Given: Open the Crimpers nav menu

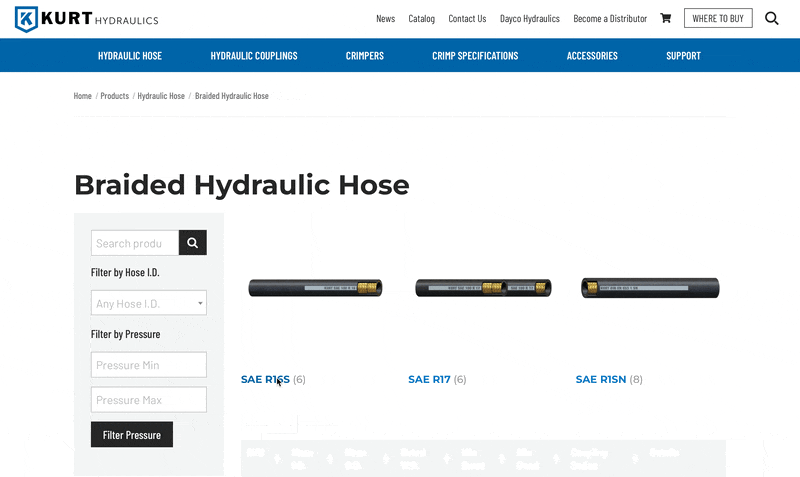Looking at the screenshot, I should 364,56.
